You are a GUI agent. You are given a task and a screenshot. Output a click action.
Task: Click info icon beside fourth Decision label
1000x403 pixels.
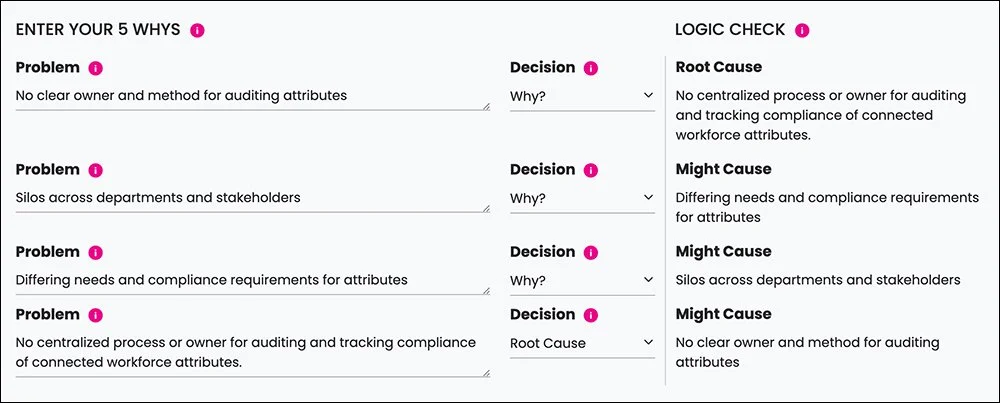(x=591, y=315)
